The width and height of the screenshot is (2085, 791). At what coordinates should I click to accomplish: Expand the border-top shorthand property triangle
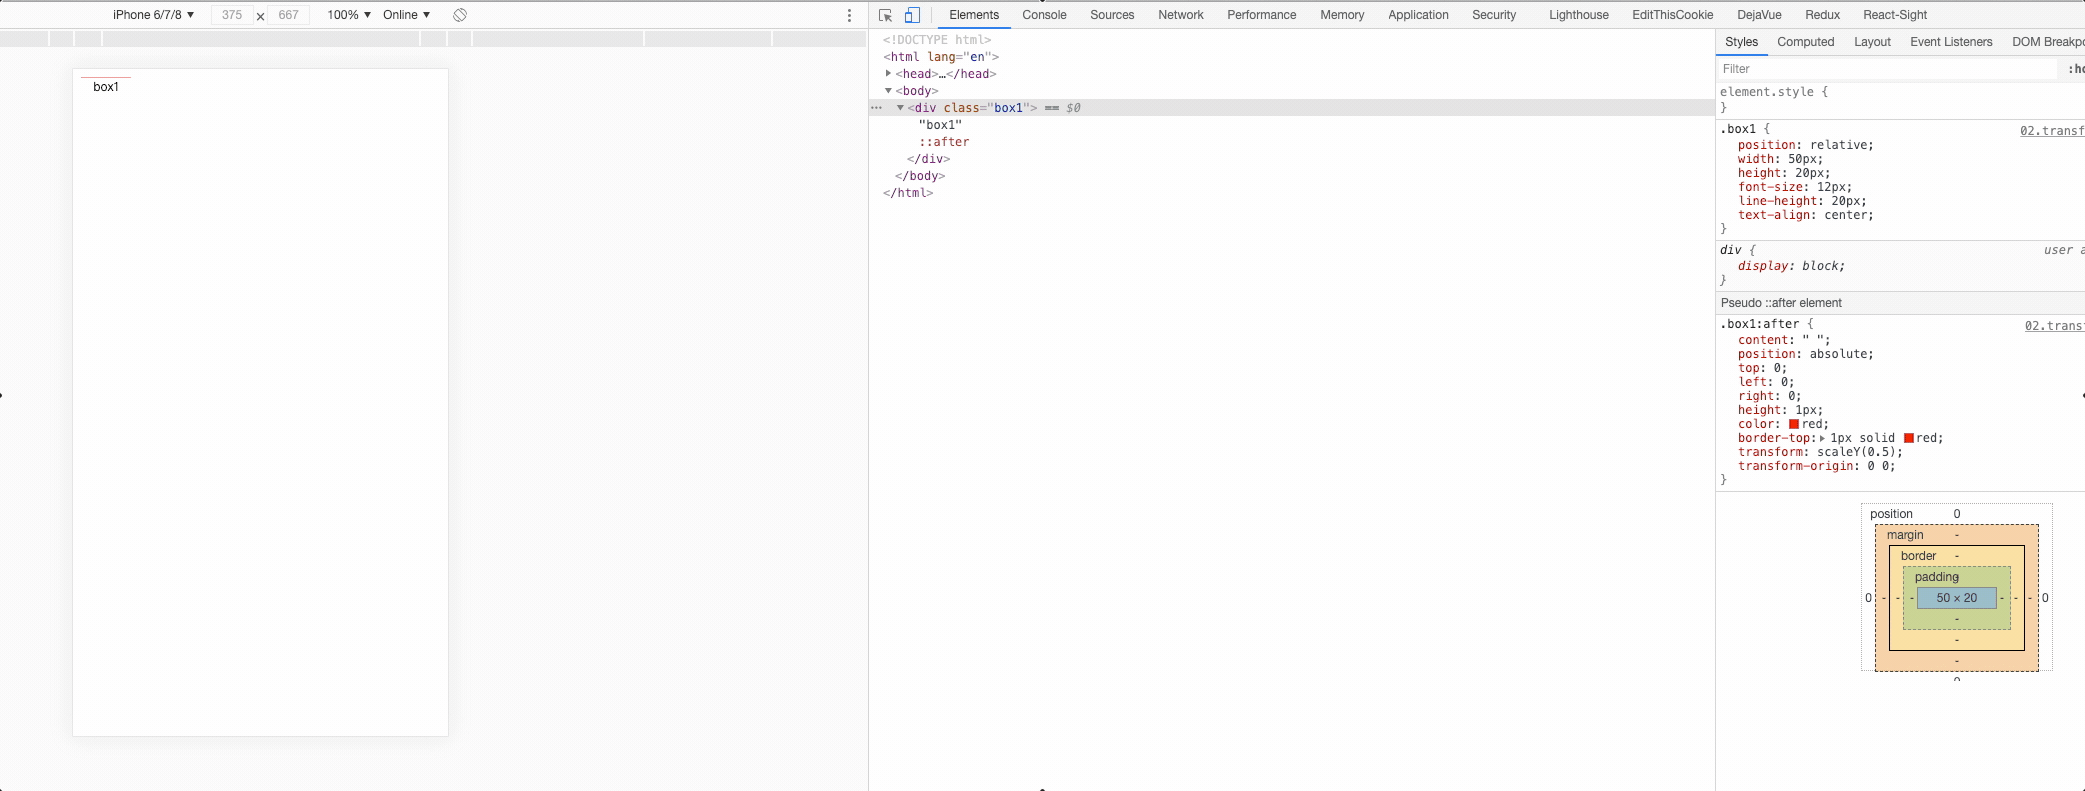coord(1822,439)
